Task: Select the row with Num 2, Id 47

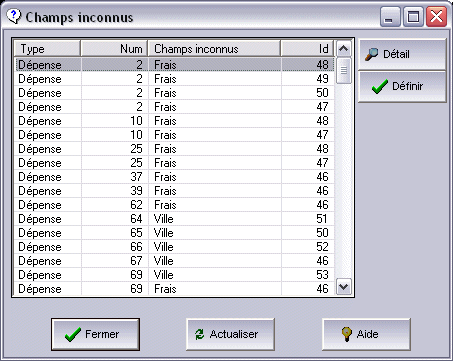Action: coord(174,107)
